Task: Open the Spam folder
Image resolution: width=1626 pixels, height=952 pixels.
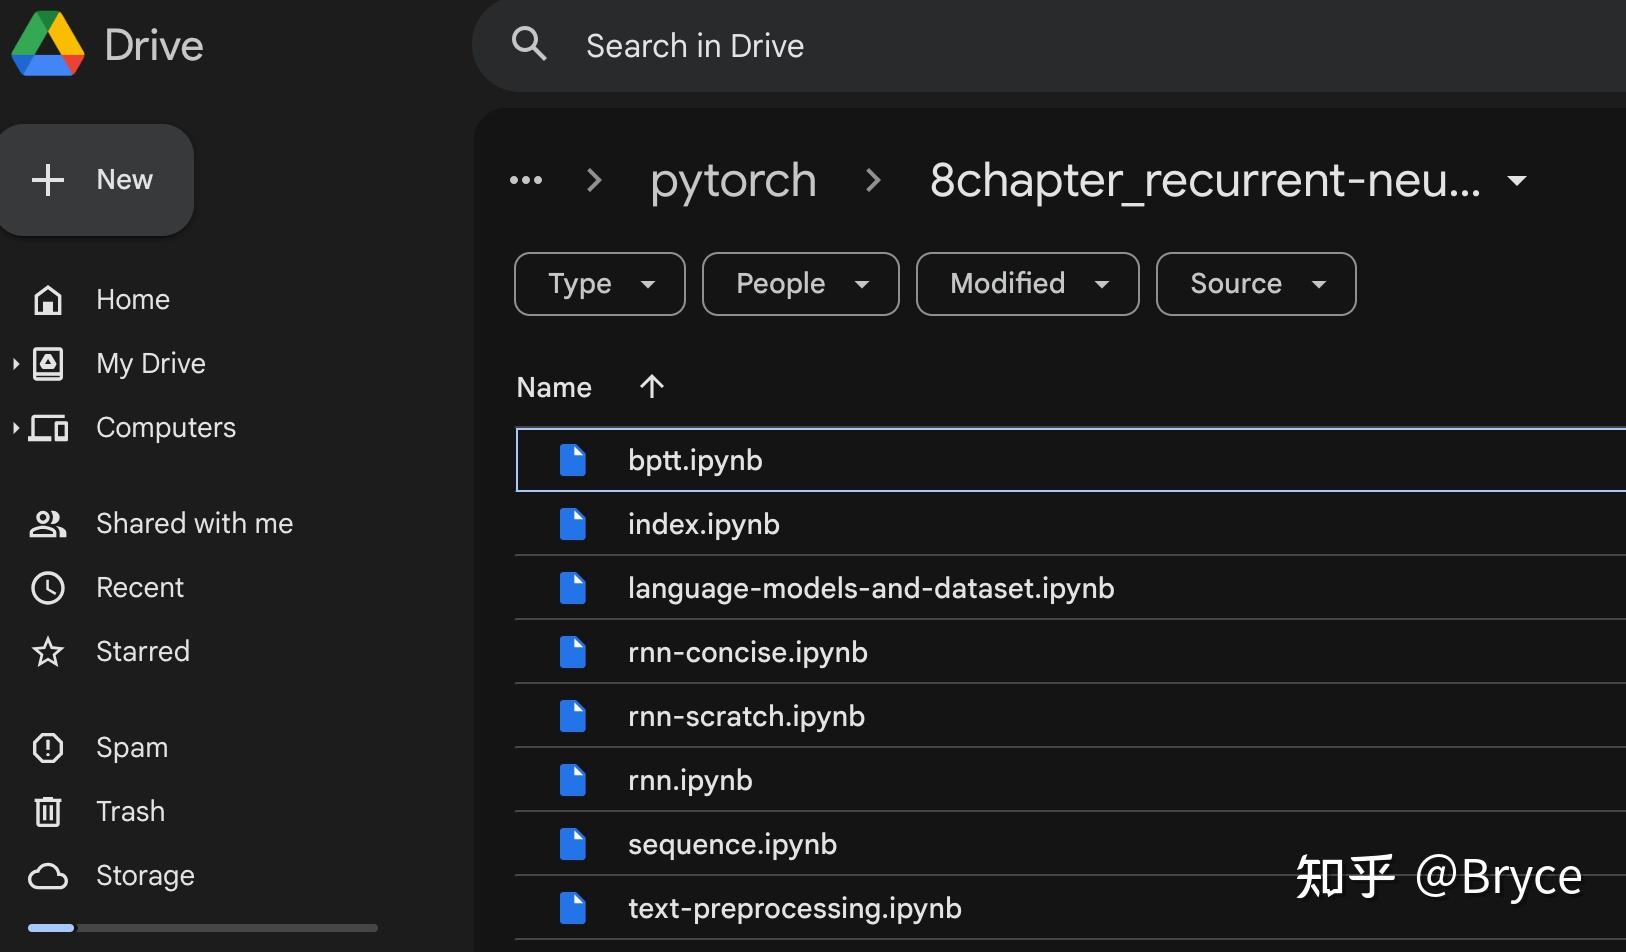Action: (x=130, y=747)
